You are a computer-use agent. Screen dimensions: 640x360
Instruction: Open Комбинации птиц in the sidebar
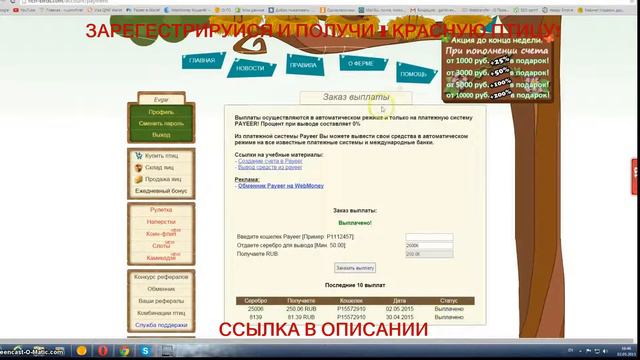coord(161,313)
